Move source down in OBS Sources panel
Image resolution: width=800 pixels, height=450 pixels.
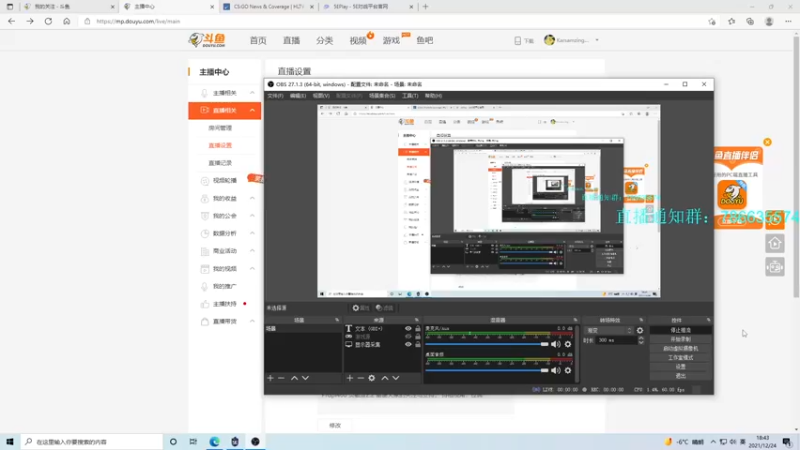coord(395,378)
